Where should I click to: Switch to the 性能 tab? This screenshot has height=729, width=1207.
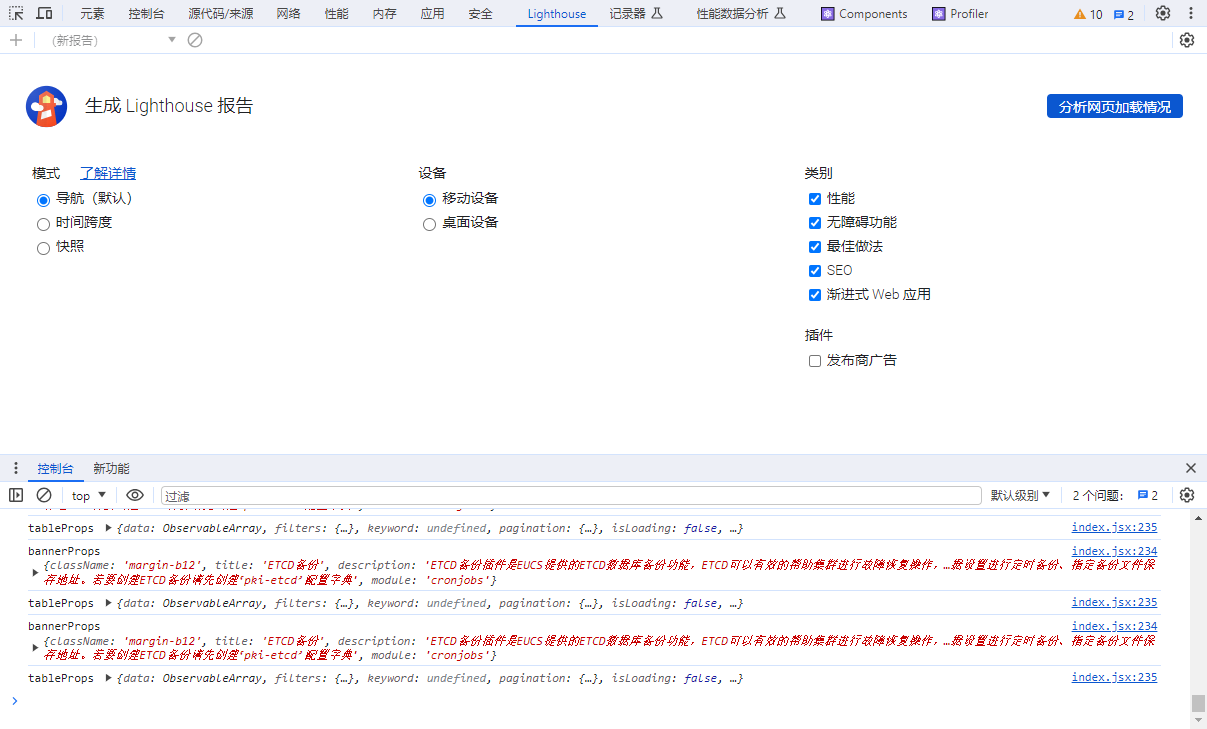[x=337, y=14]
